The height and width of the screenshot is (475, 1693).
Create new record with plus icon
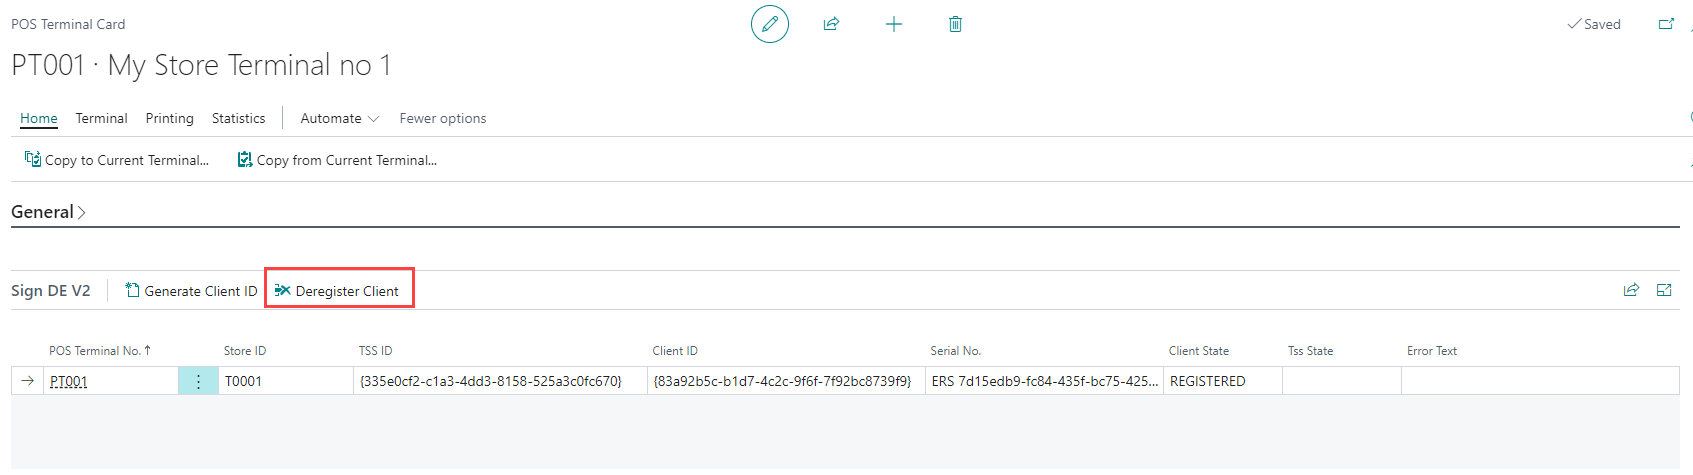click(x=894, y=24)
